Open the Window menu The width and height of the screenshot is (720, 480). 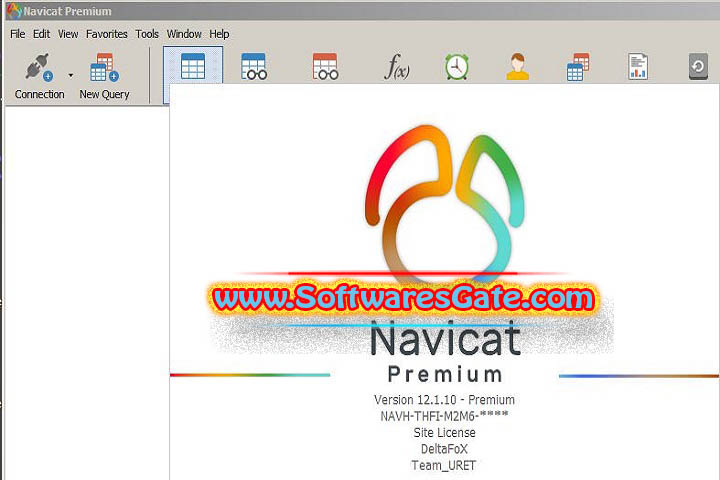tap(184, 34)
